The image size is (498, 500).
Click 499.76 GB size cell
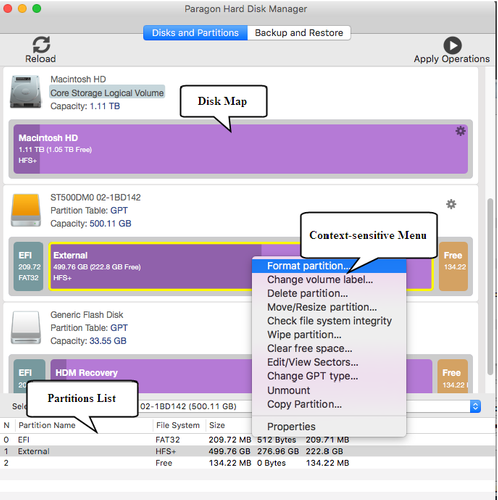230,451
